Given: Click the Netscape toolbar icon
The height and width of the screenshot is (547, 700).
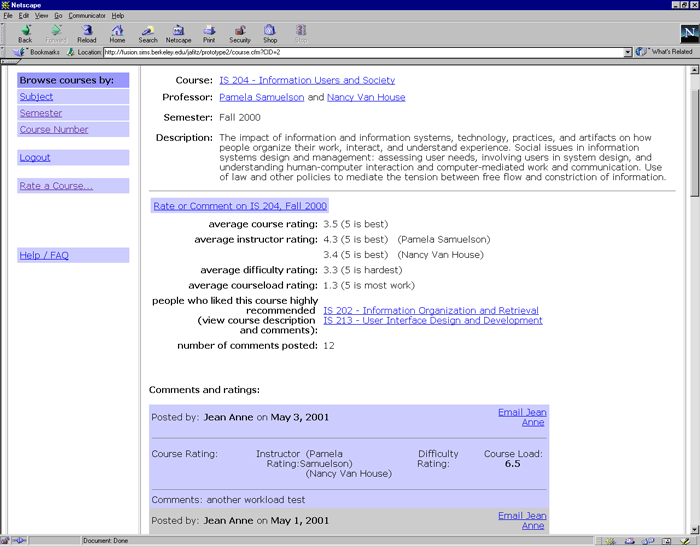Looking at the screenshot, I should click(x=178, y=34).
